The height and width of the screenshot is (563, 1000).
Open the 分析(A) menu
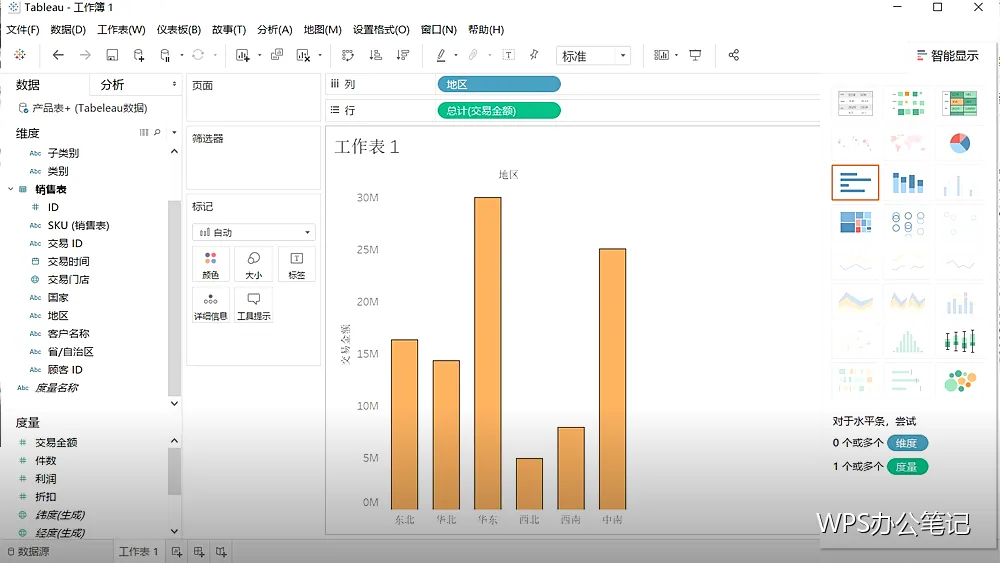(x=275, y=29)
